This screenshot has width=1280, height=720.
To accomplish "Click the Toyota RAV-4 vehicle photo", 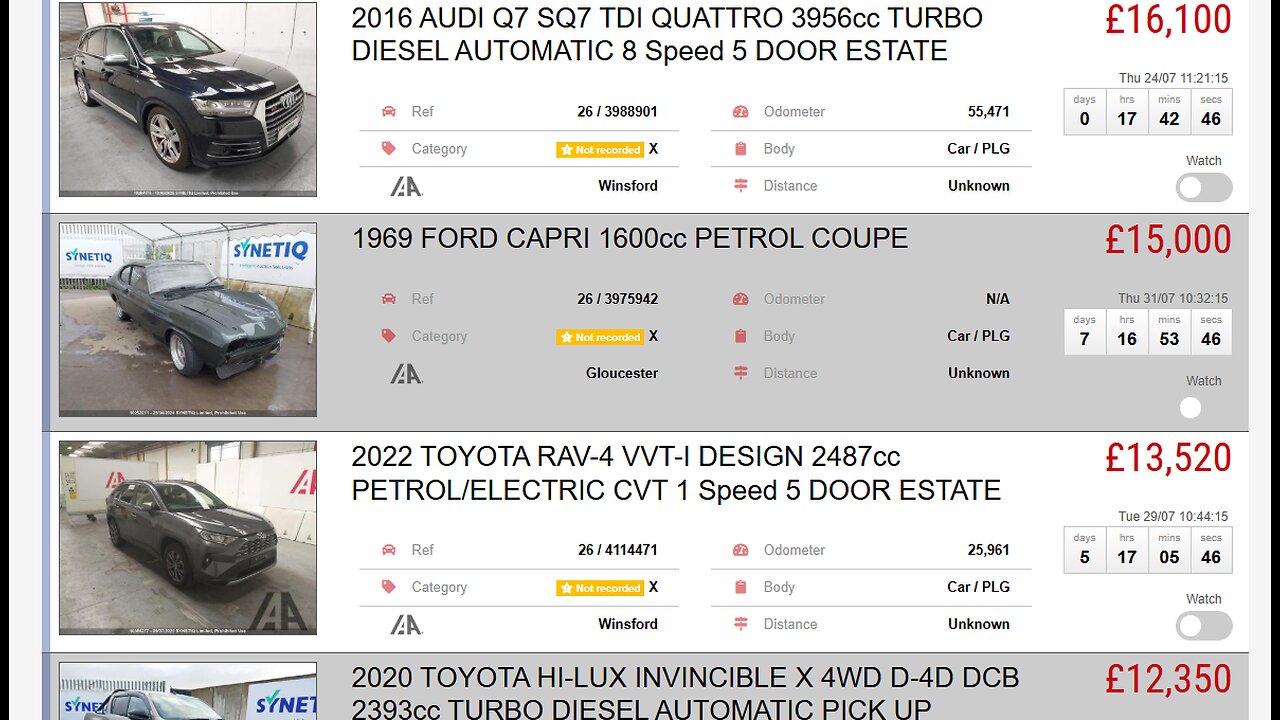I will tap(188, 538).
